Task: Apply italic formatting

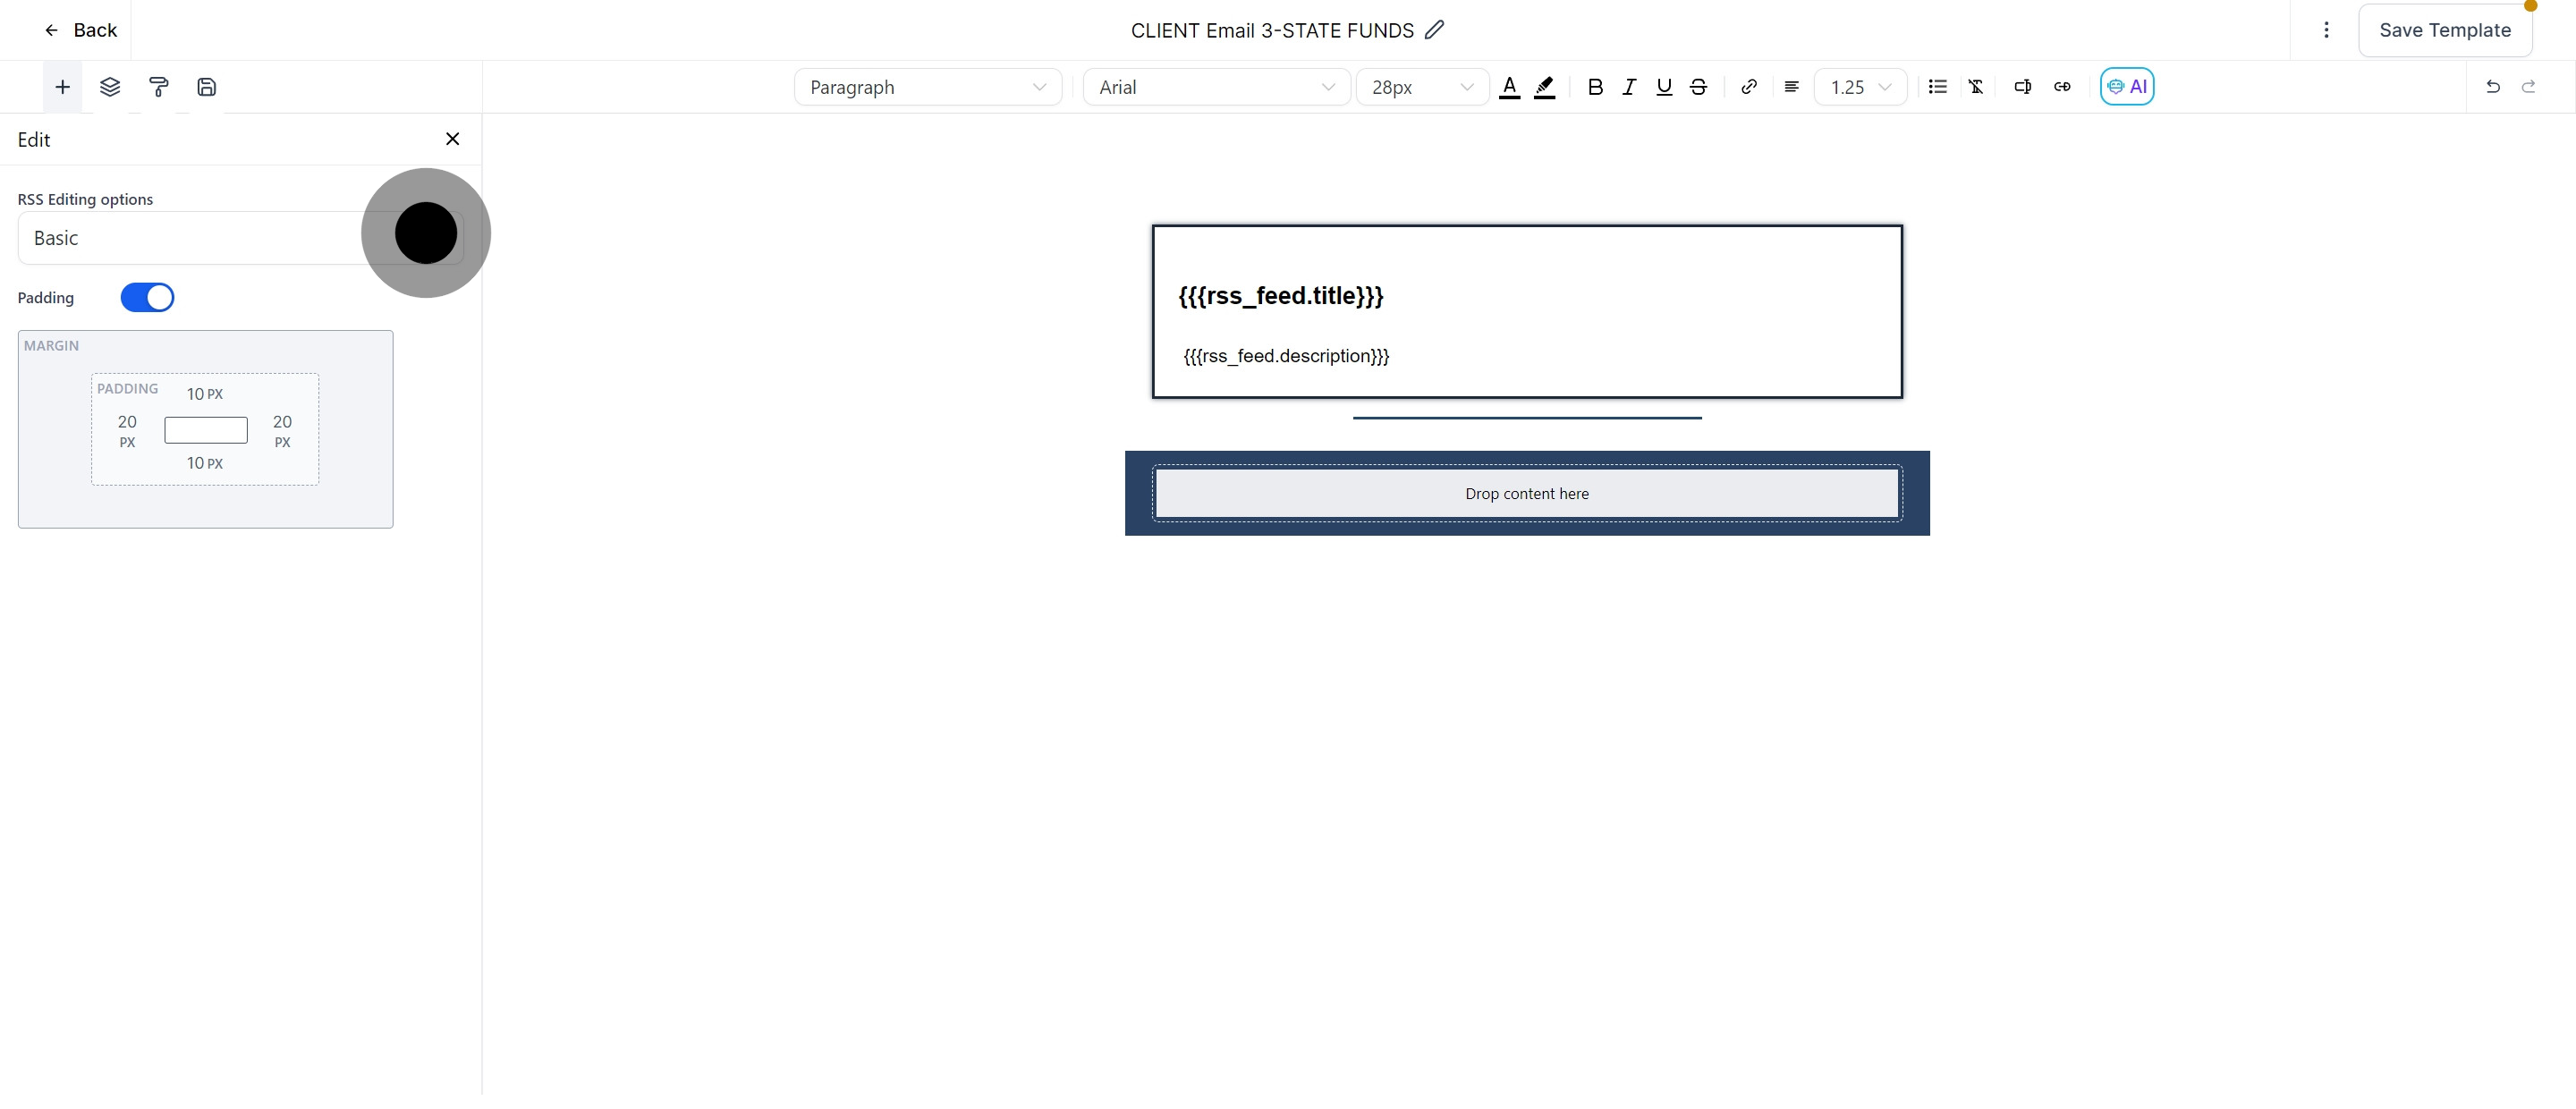Action: coord(1629,87)
